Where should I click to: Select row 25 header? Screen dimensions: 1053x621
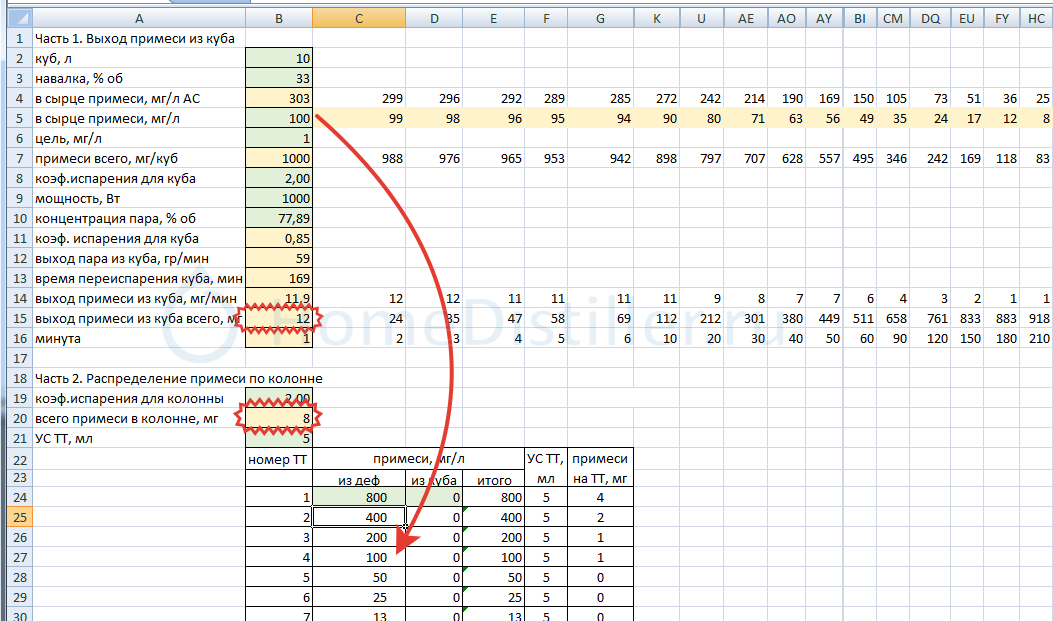pos(19,518)
